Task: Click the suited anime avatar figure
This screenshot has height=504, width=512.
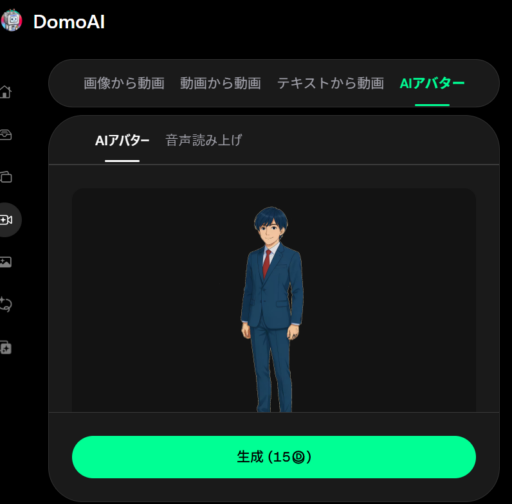Action: [x=272, y=309]
